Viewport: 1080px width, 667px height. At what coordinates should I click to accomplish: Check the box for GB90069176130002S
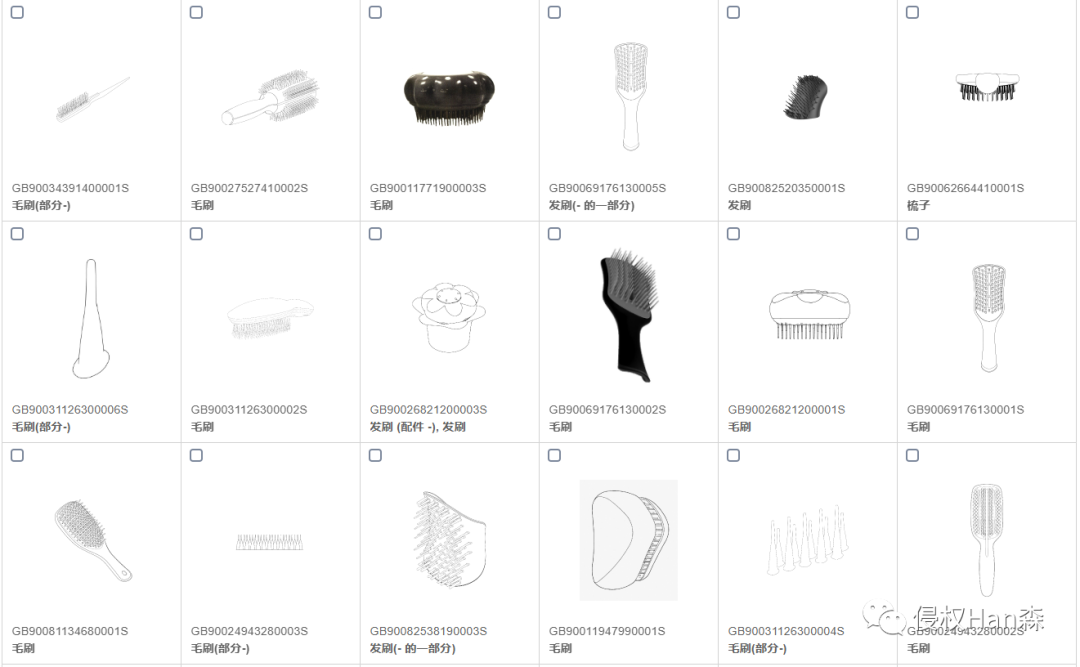point(554,234)
